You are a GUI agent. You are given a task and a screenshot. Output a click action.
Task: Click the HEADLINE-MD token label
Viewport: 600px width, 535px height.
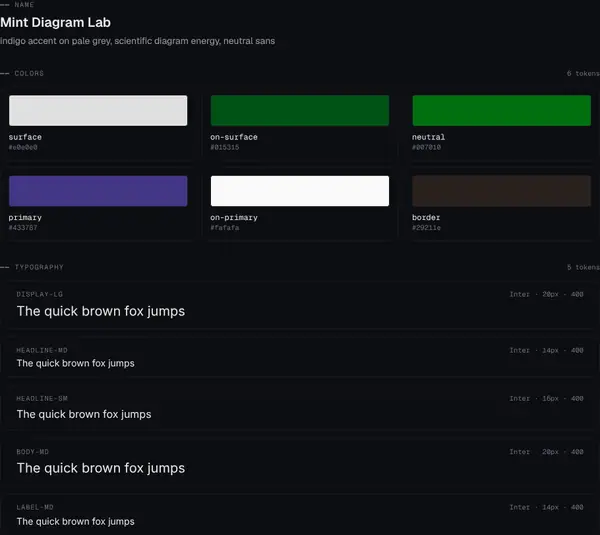tap(42, 350)
